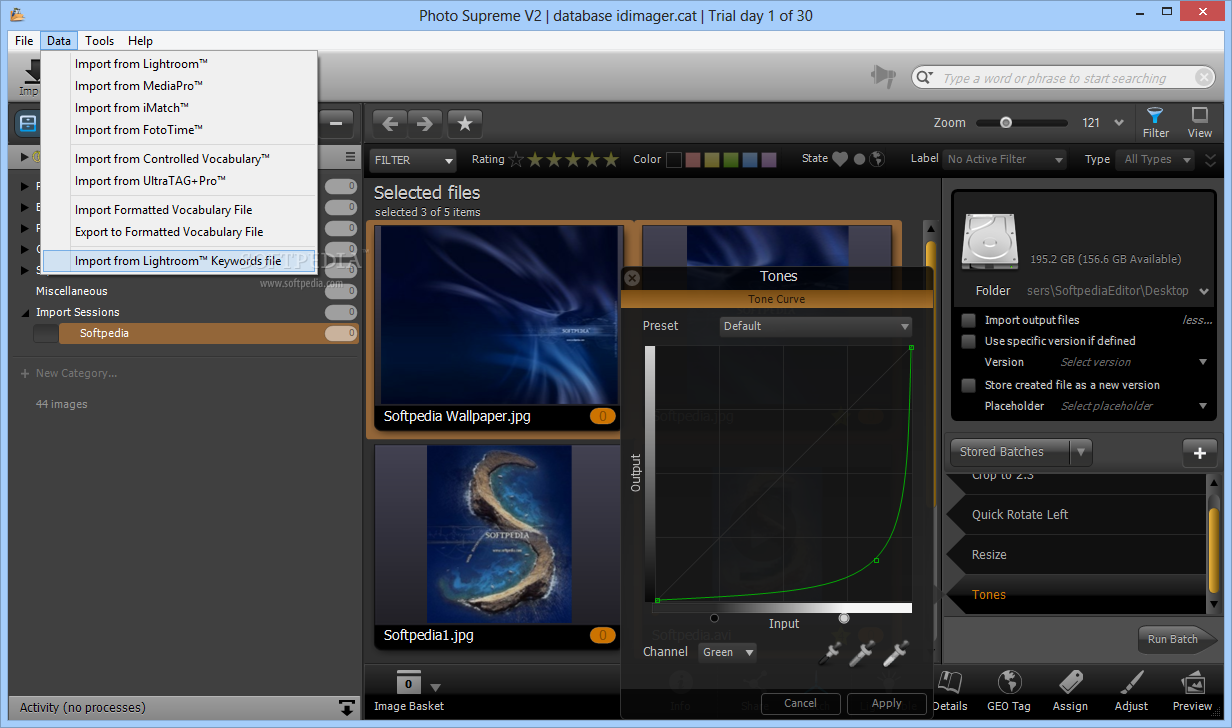Enable Store created file as new version
This screenshot has height=728, width=1232.
pos(968,385)
